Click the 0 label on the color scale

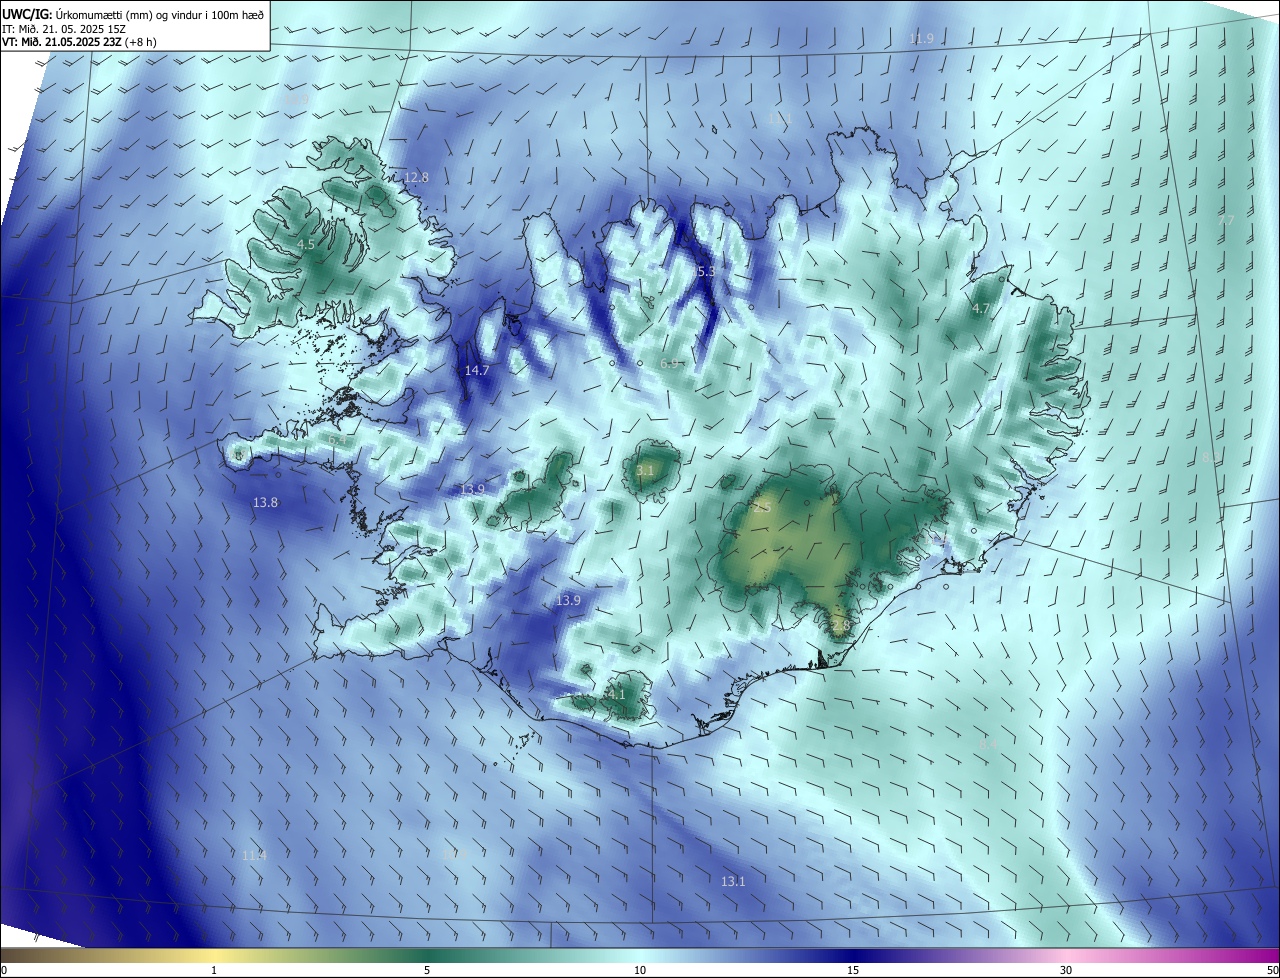(4, 970)
